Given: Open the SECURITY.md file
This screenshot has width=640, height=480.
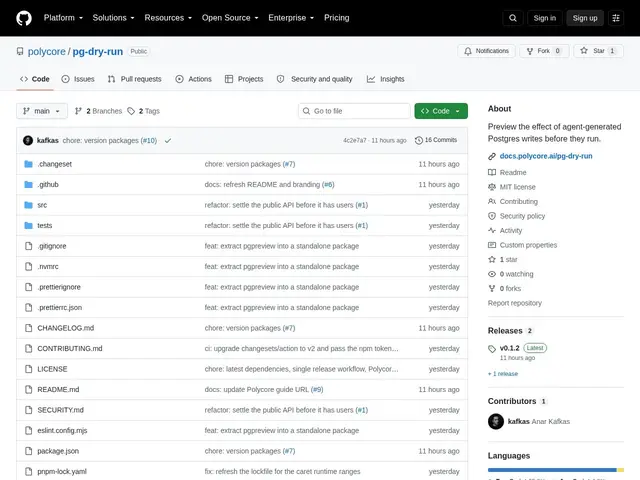Looking at the screenshot, I should pos(60,410).
